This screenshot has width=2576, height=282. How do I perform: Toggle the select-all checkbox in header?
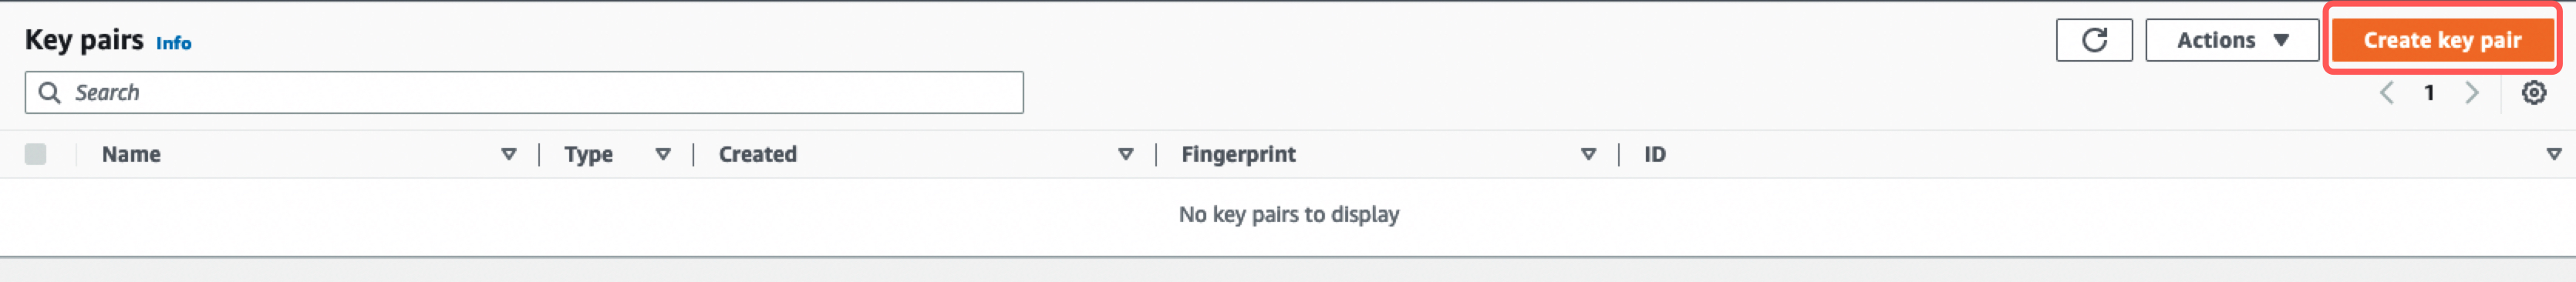click(36, 154)
